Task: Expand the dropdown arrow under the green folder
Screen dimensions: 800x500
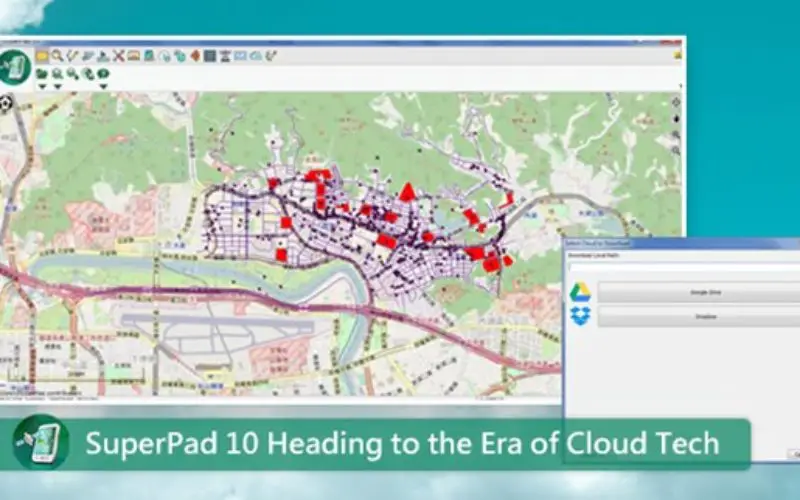Action: pos(42,87)
